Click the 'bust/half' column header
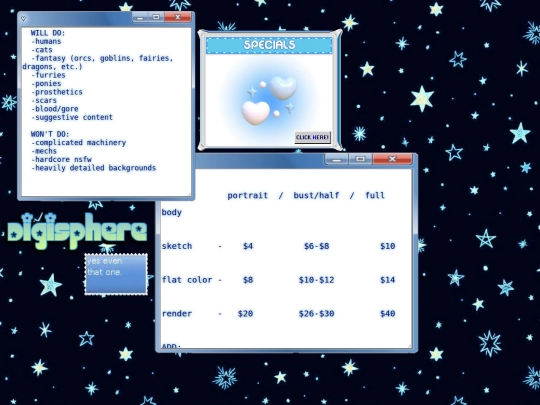Image resolution: width=540 pixels, height=405 pixels. (x=316, y=196)
